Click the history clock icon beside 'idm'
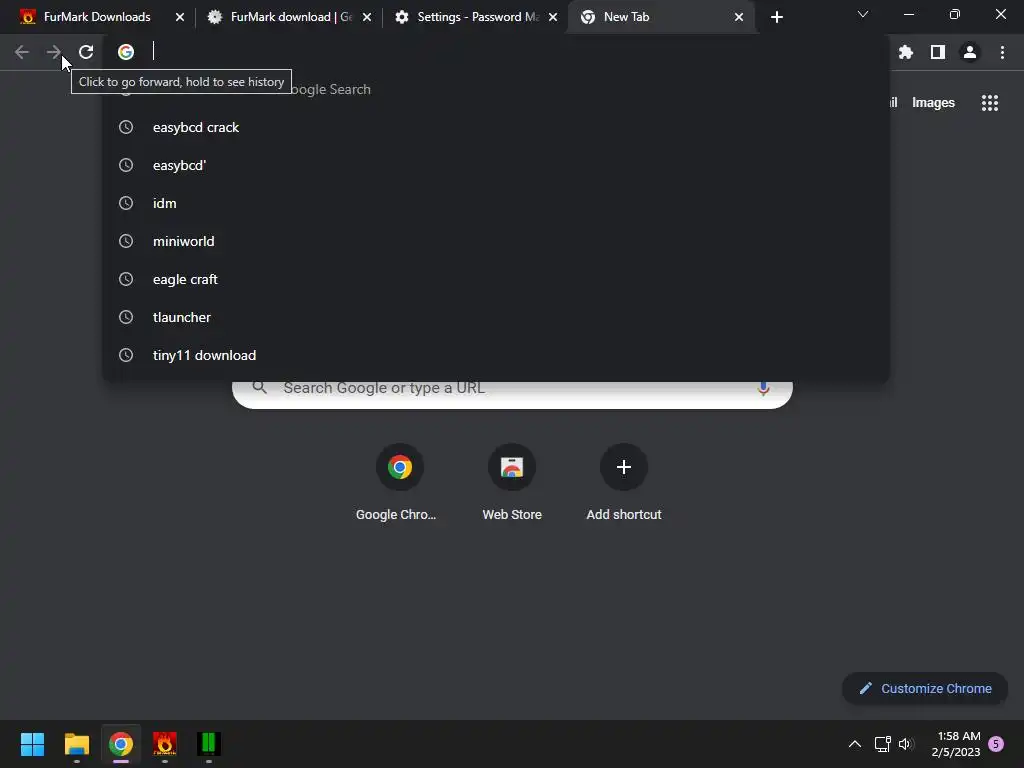The image size is (1024, 768). point(126,203)
